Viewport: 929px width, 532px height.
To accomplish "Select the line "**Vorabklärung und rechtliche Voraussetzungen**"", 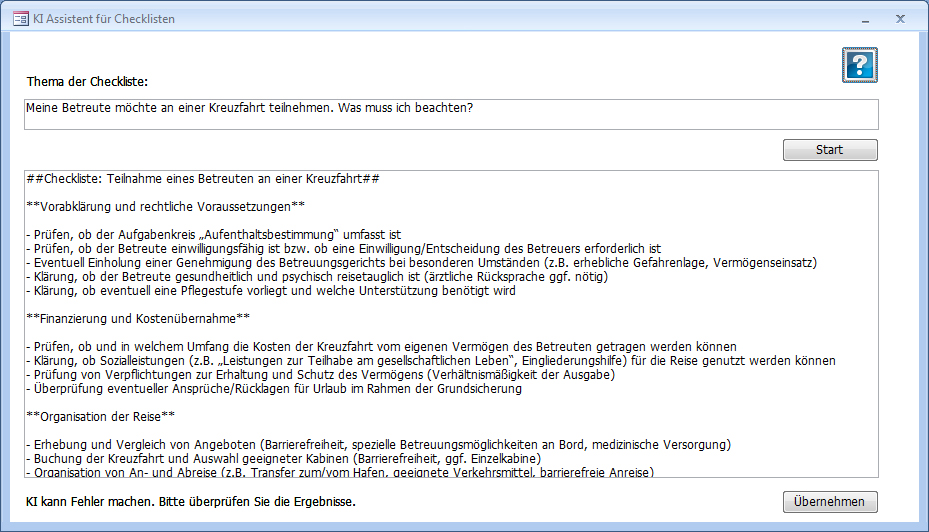I will pyautogui.click(x=166, y=207).
